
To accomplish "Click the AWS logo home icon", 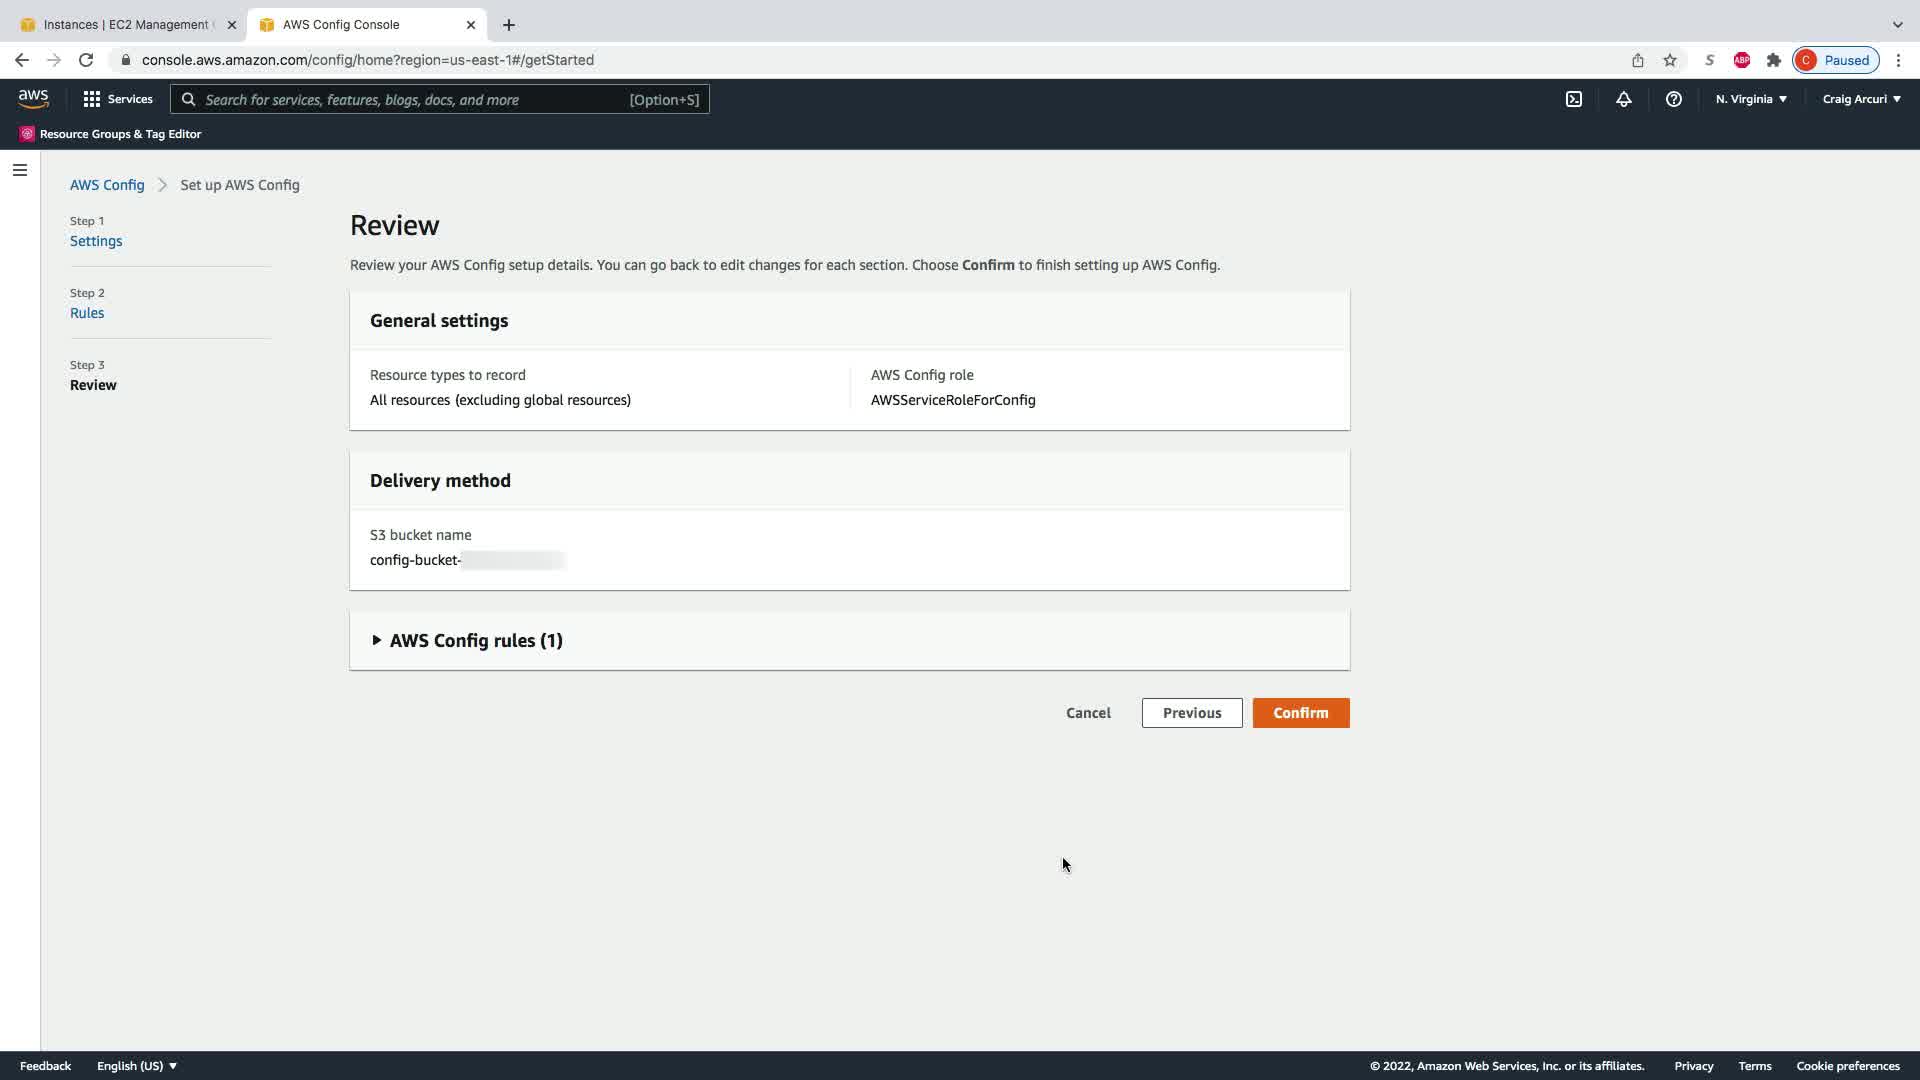I will click(x=33, y=99).
